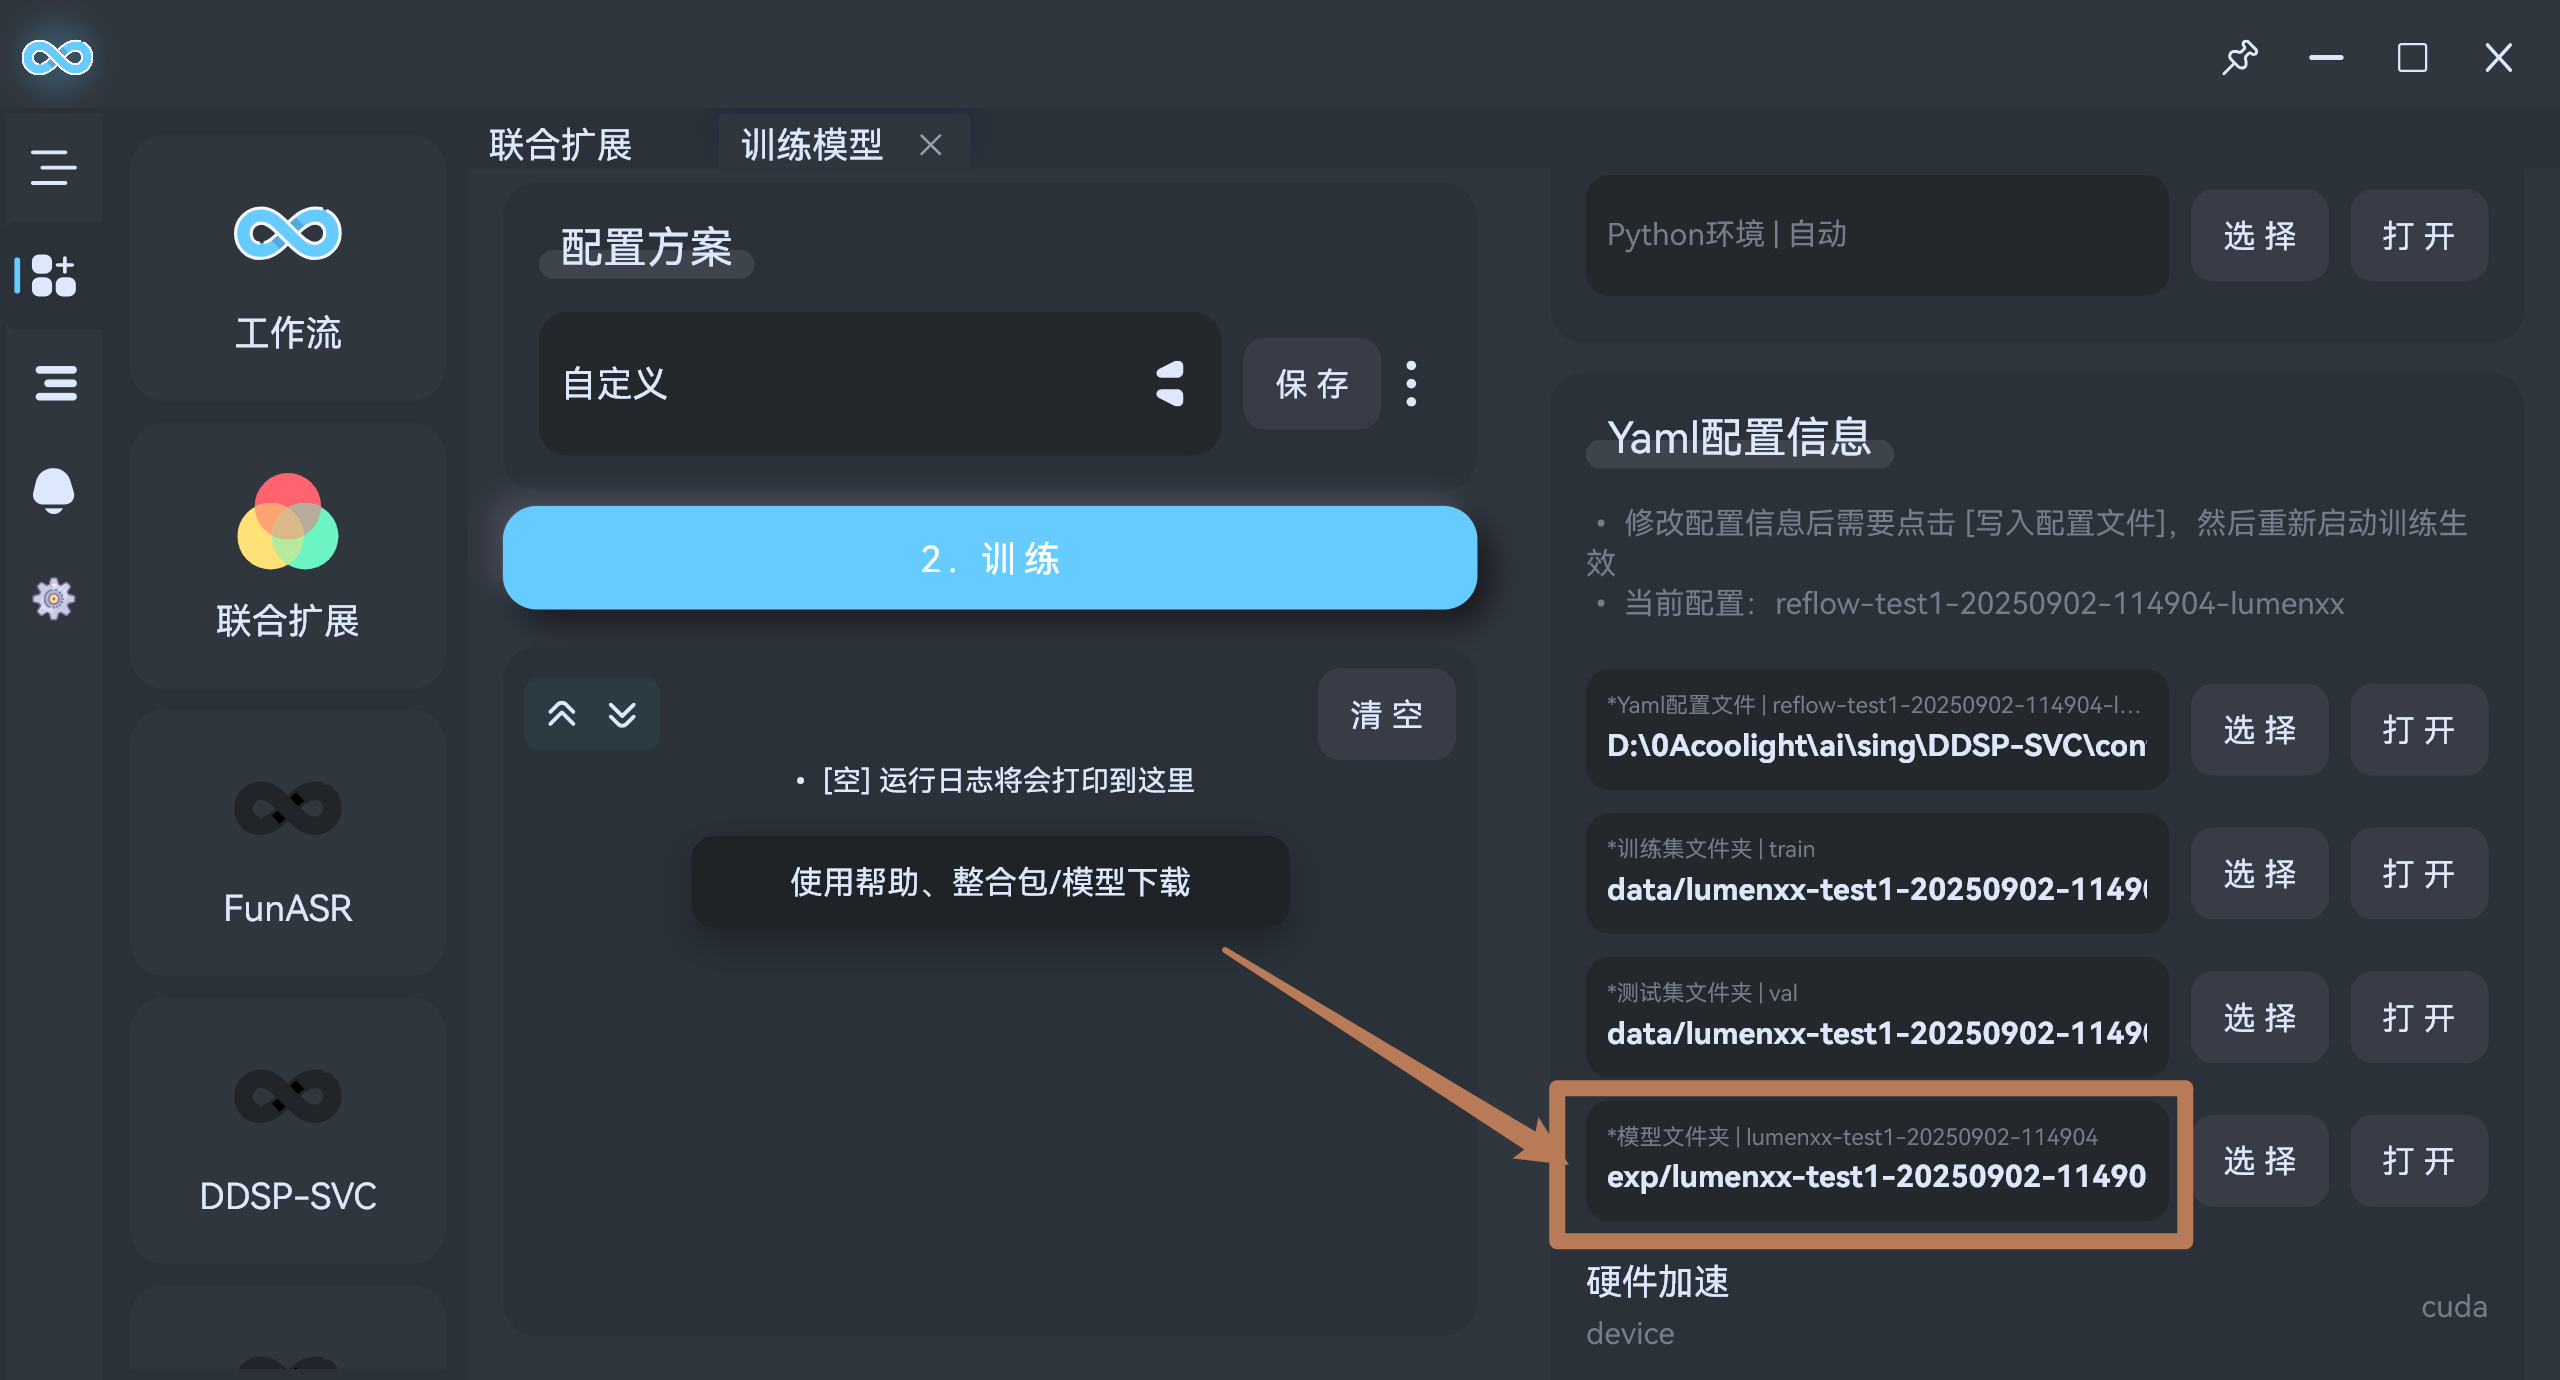This screenshot has height=1380, width=2560.
Task: Close the 训练模型 tab
Action: point(930,145)
